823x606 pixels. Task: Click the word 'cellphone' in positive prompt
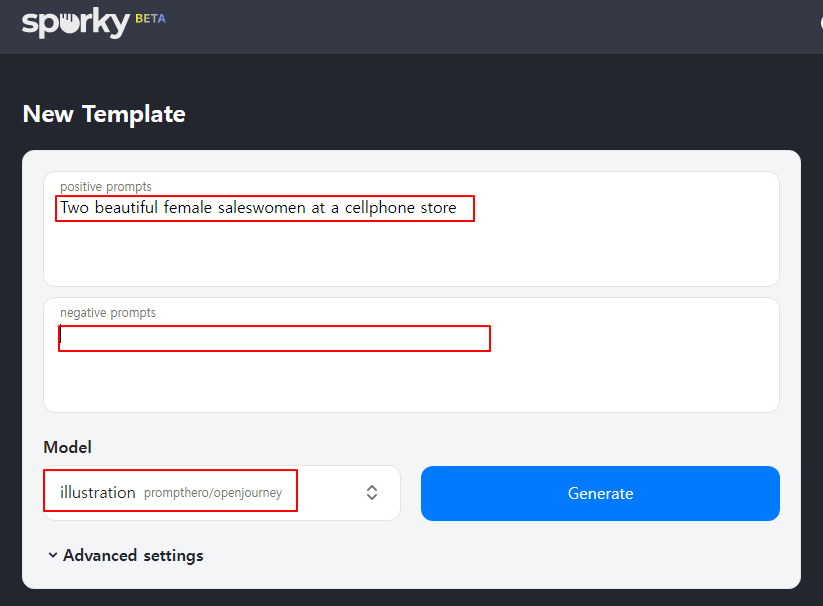[x=379, y=208]
